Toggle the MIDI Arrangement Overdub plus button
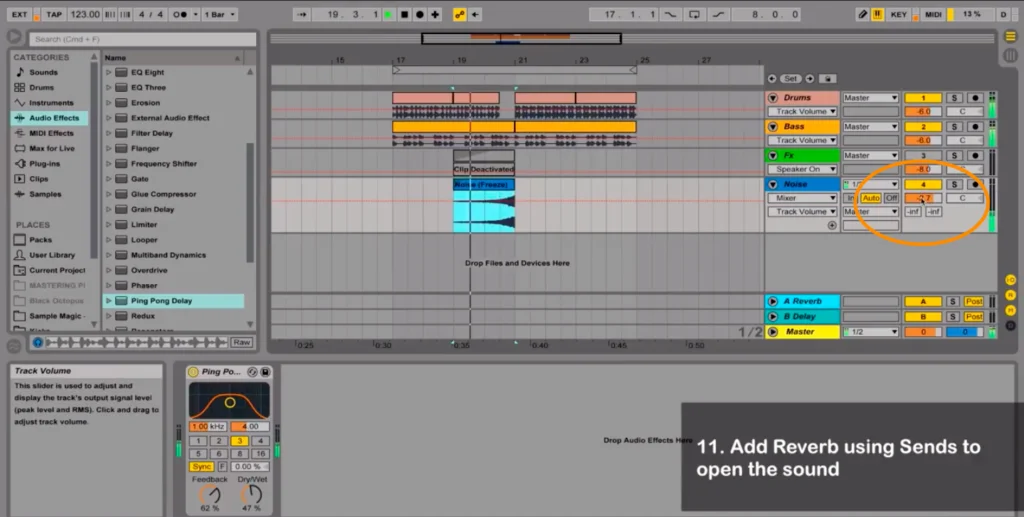Screen dimensions: 1024x517 point(435,14)
